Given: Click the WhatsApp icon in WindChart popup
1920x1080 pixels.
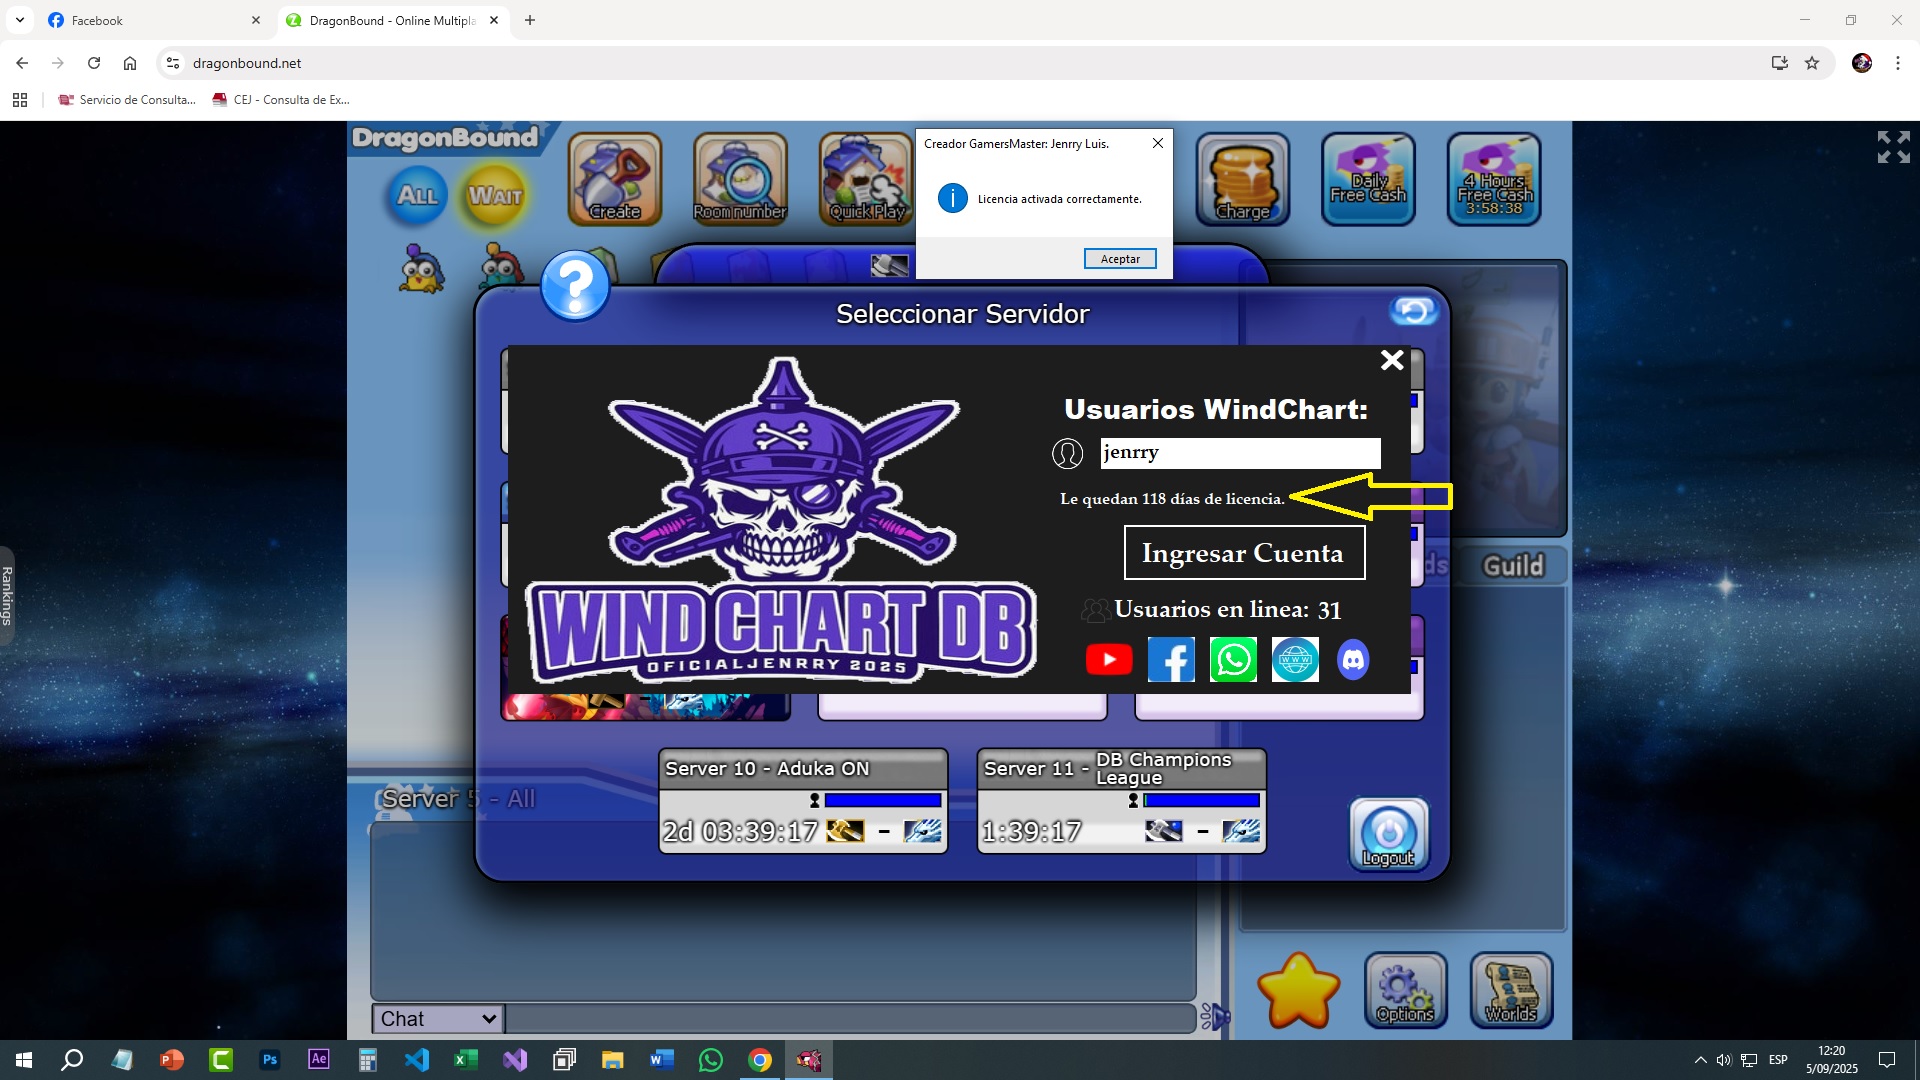Looking at the screenshot, I should point(1233,660).
